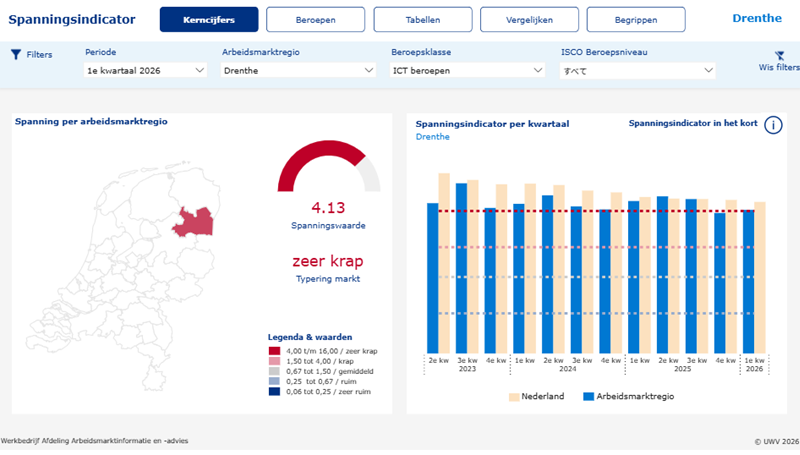800x455 pixels.
Task: Open the ISCO Beroepsniveau dropdown
Action: [637, 71]
